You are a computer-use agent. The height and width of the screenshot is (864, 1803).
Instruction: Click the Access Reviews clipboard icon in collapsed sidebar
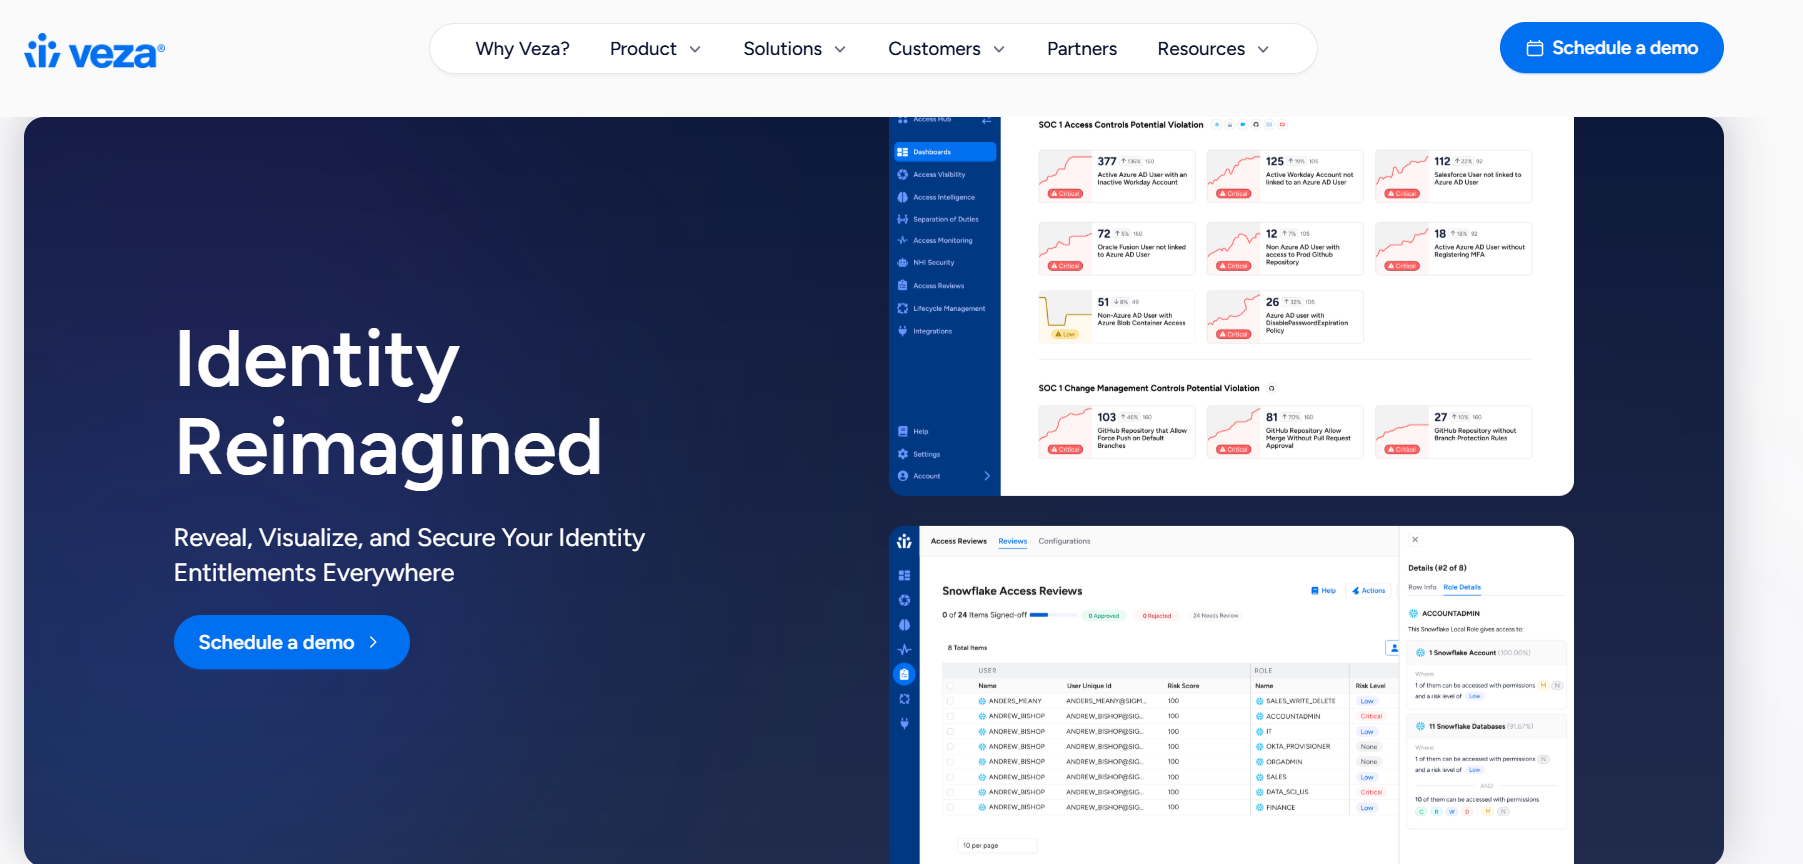904,674
